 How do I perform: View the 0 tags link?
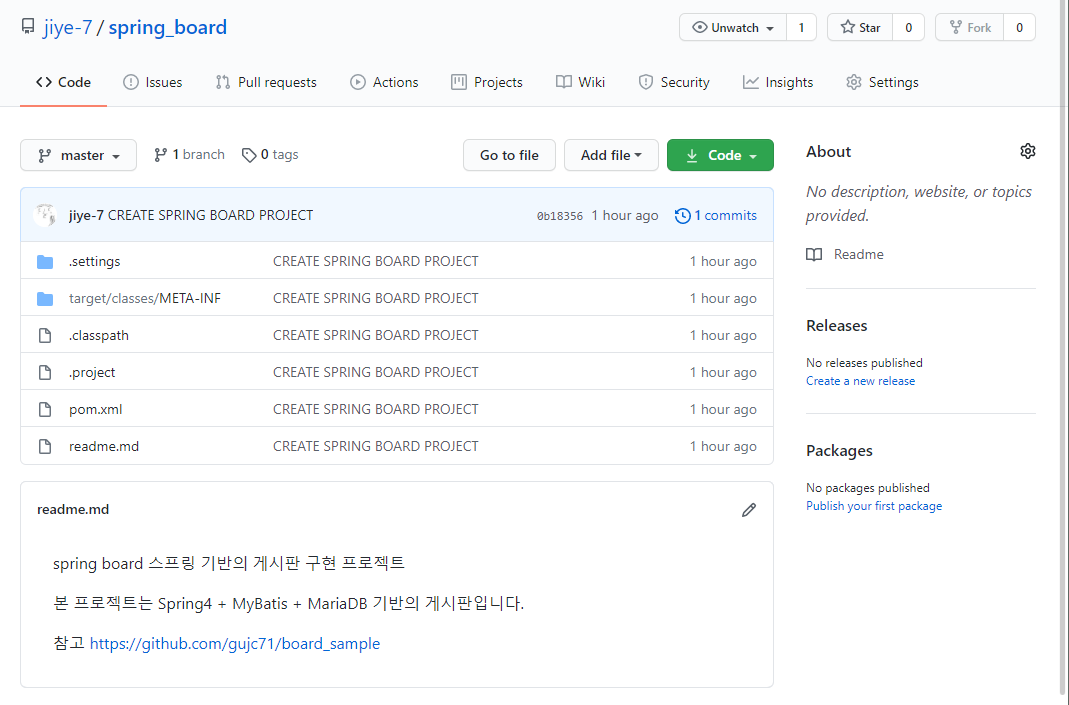[270, 155]
